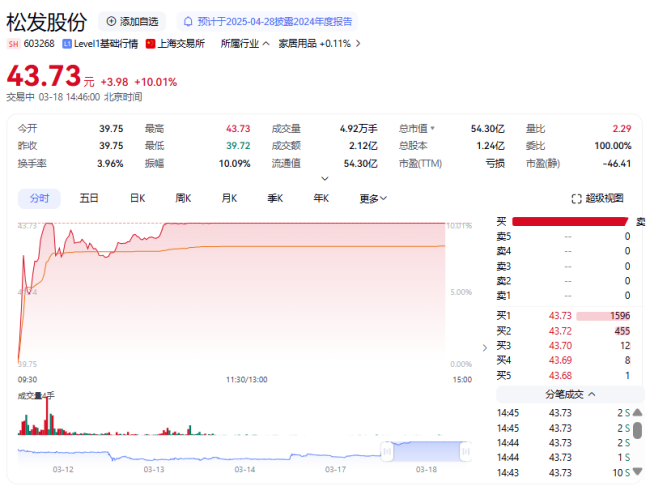Screen dimensions: 650x486
Task: Click the right handle of the range slider
Action: 466,451
